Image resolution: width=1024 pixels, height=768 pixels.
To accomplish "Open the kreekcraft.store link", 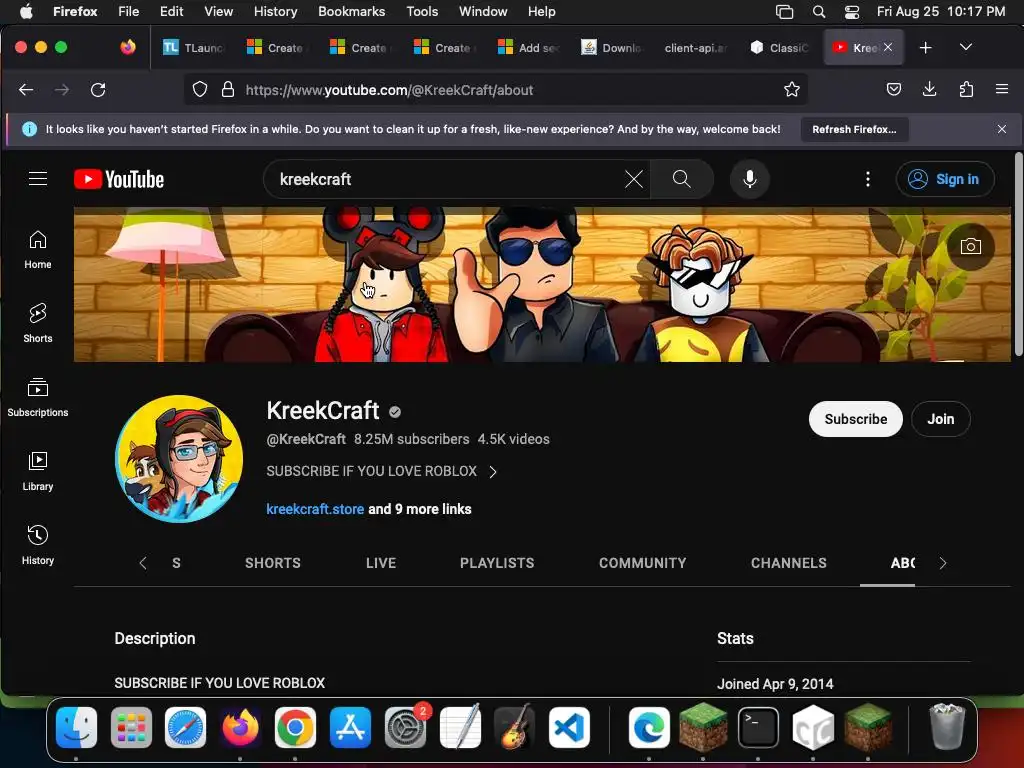I will [315, 509].
